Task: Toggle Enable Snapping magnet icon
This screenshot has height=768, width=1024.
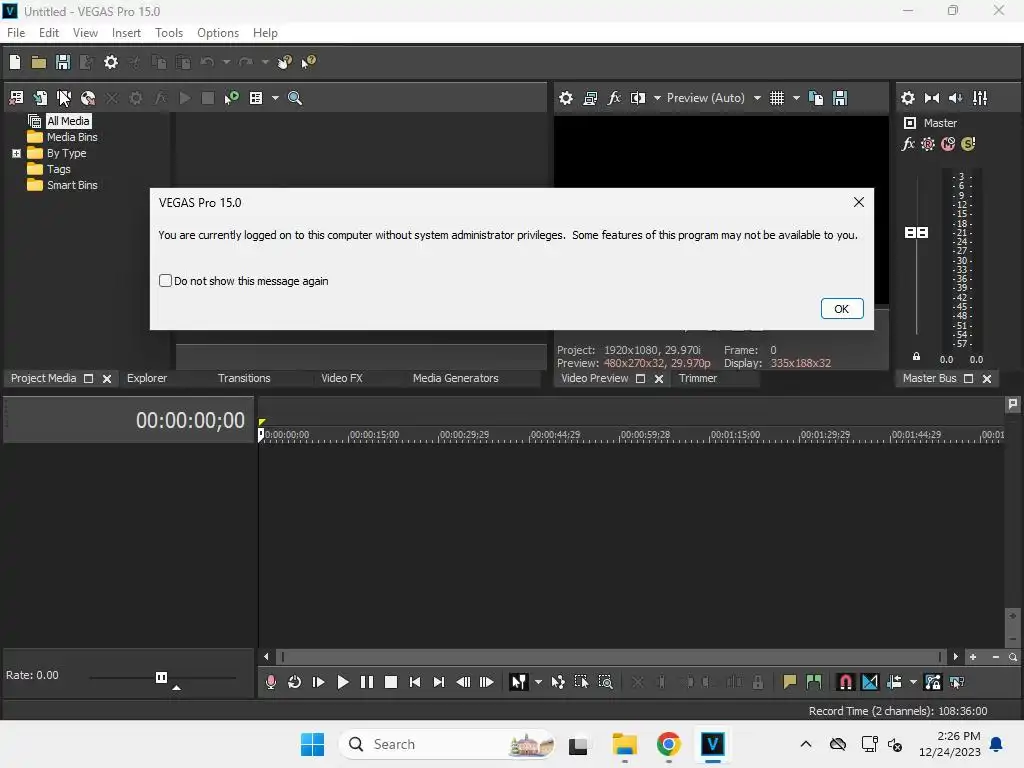Action: 845,682
